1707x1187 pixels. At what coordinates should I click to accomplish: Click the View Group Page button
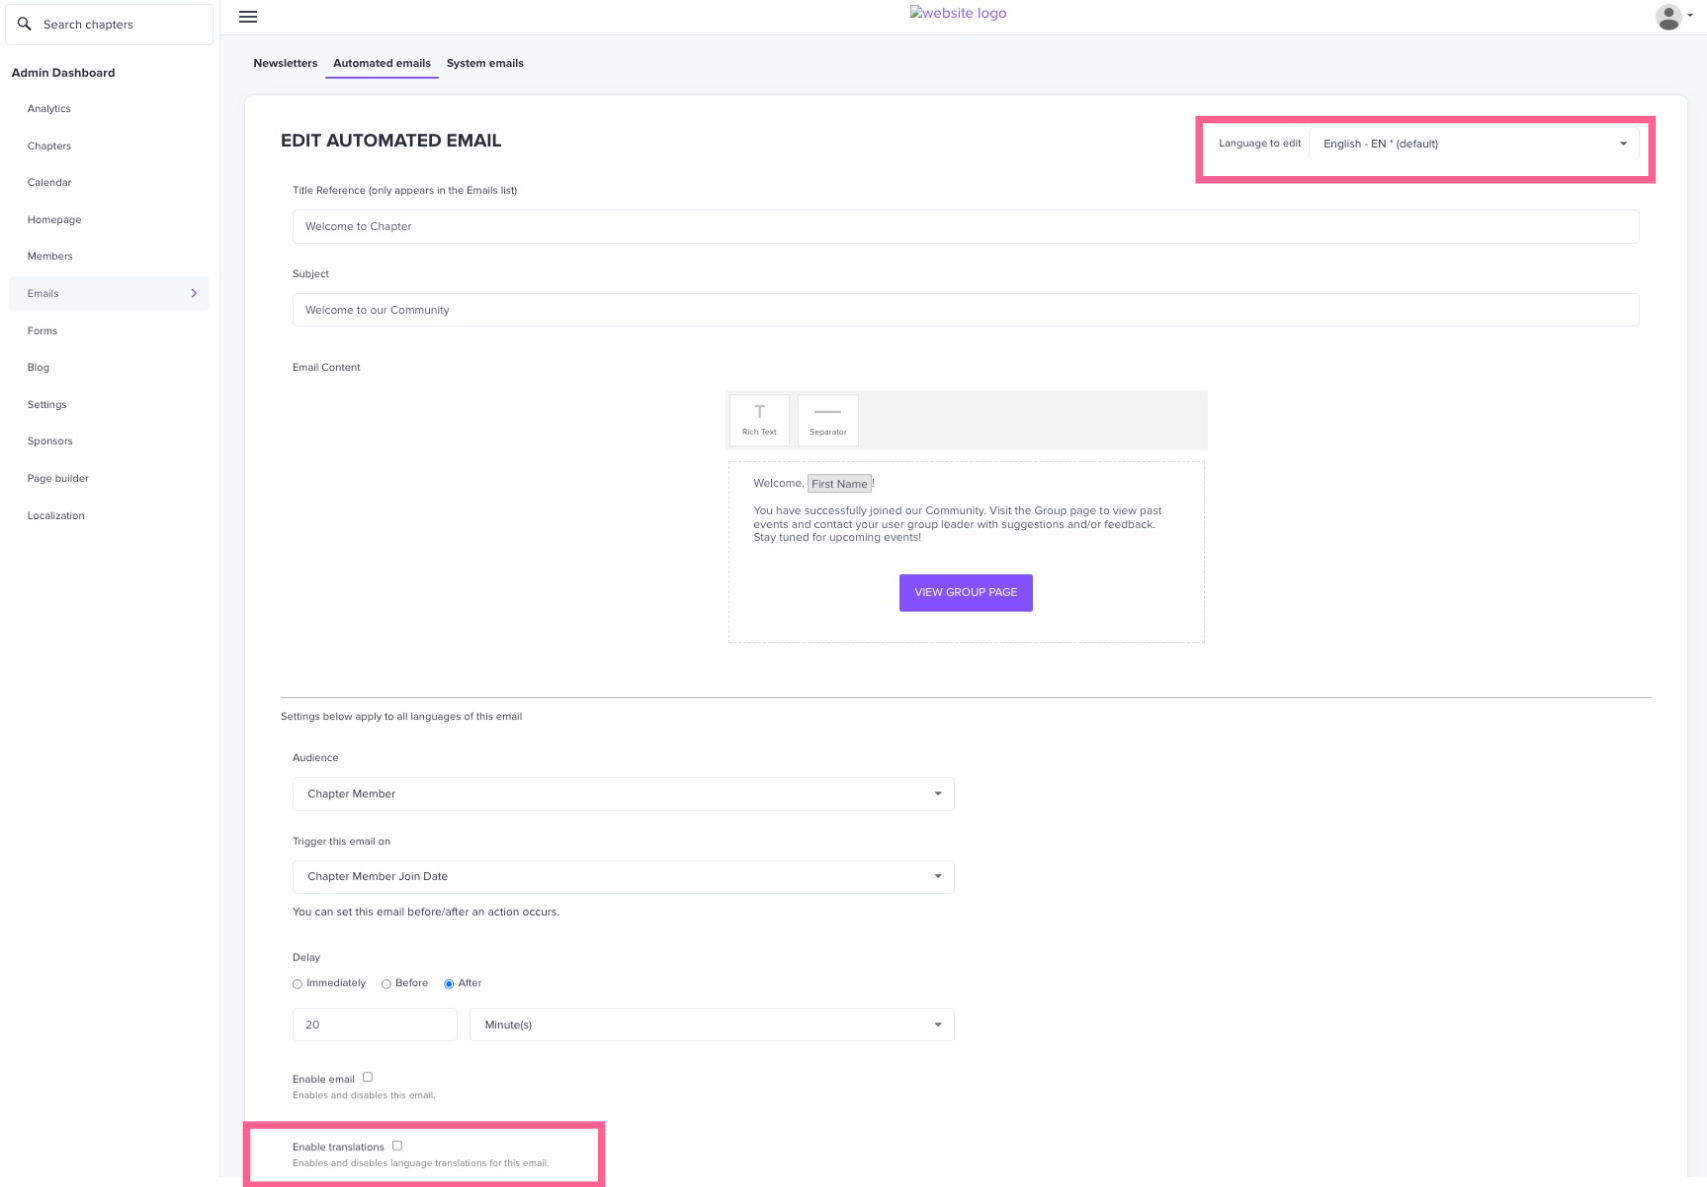965,593
